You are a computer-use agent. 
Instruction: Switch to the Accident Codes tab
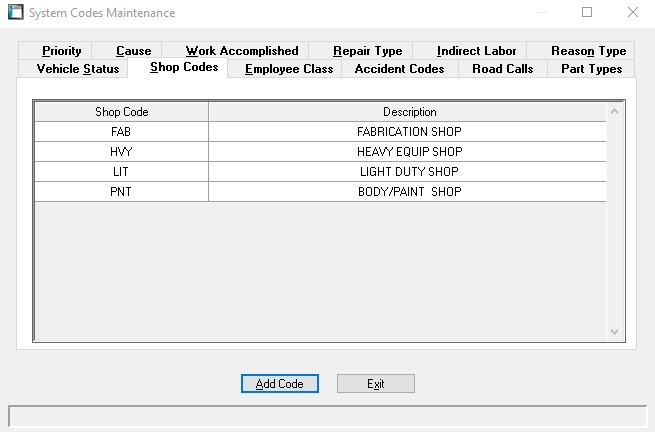(x=400, y=69)
